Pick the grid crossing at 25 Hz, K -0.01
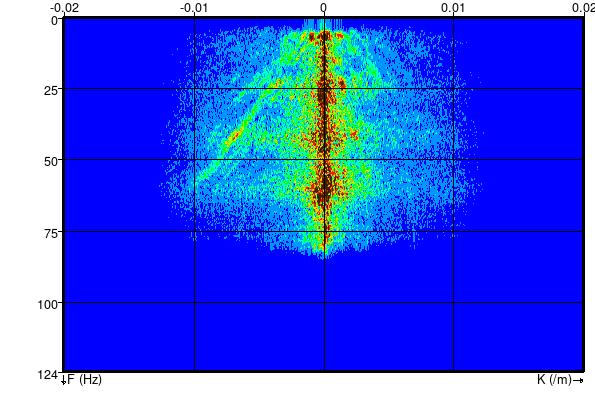This screenshot has height=396, width=595. [x=195, y=89]
